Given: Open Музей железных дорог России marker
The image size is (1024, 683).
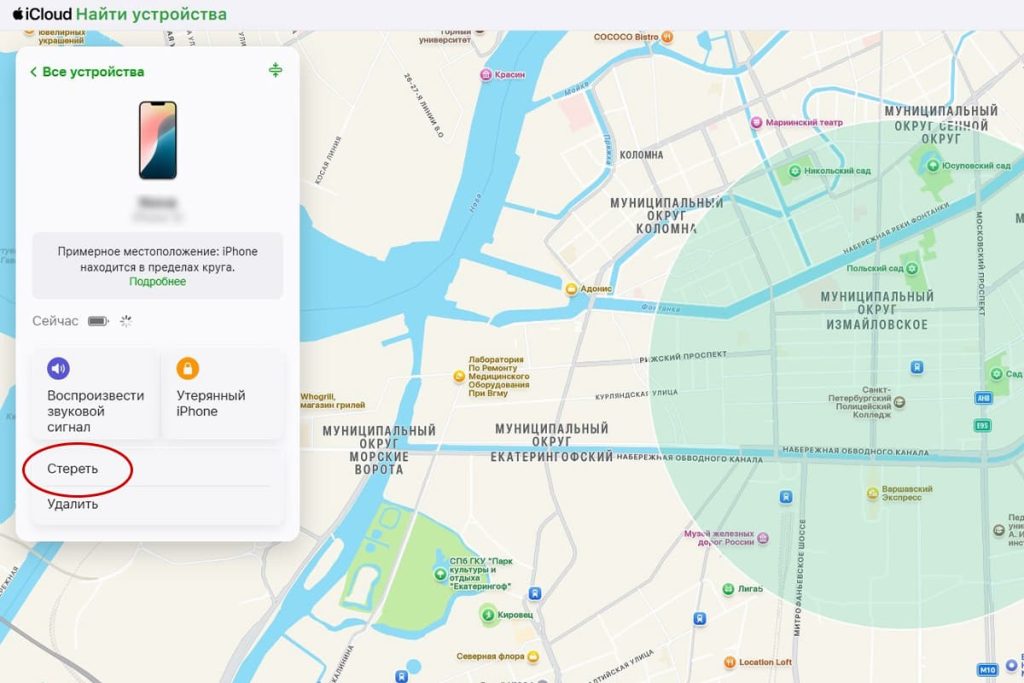Looking at the screenshot, I should [x=763, y=538].
